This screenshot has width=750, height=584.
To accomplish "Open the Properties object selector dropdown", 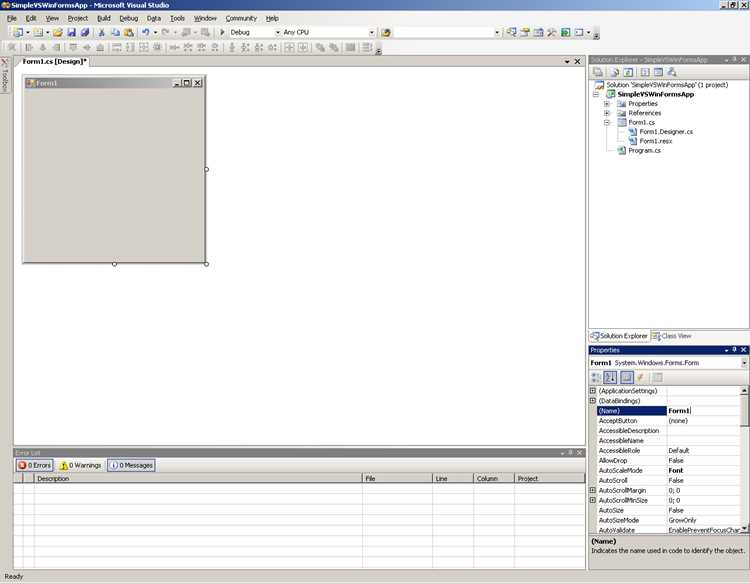I will coord(744,363).
